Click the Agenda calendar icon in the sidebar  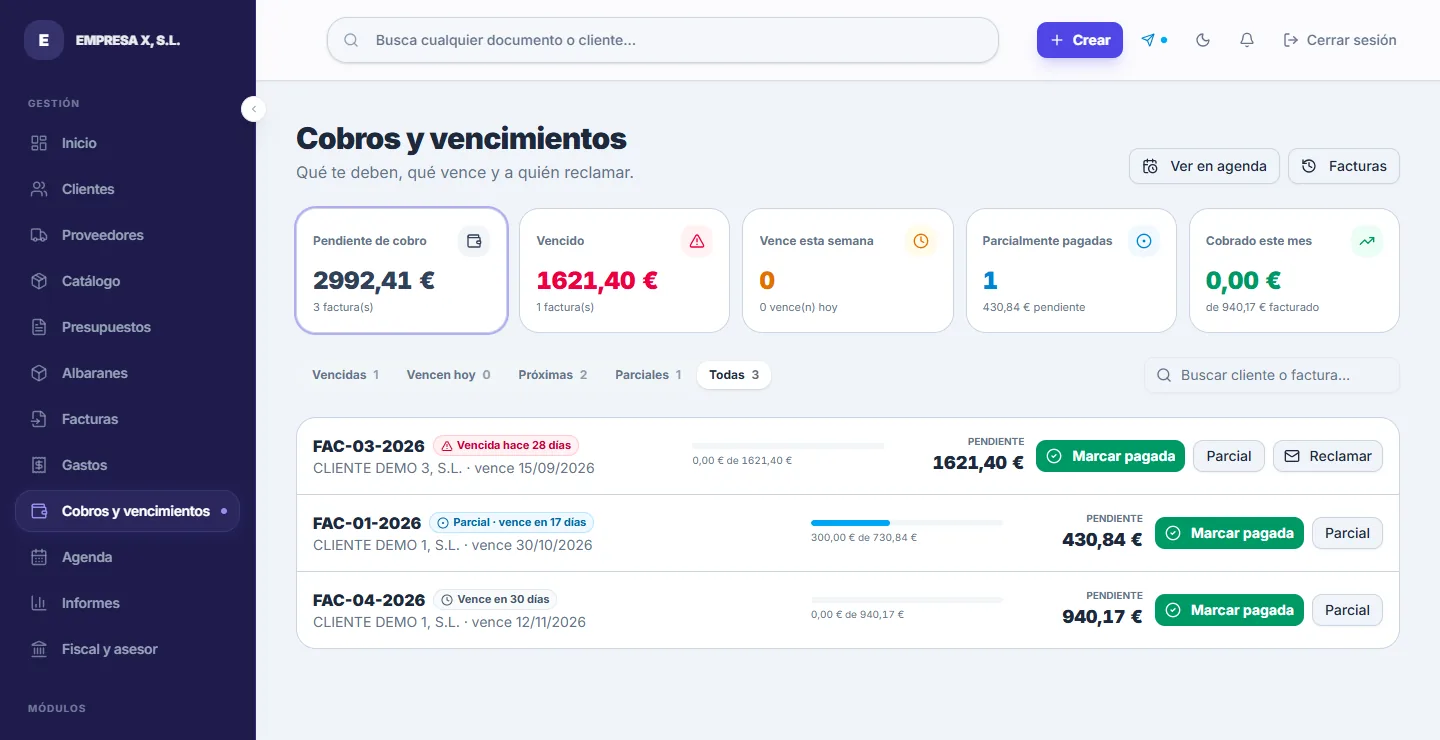point(39,557)
